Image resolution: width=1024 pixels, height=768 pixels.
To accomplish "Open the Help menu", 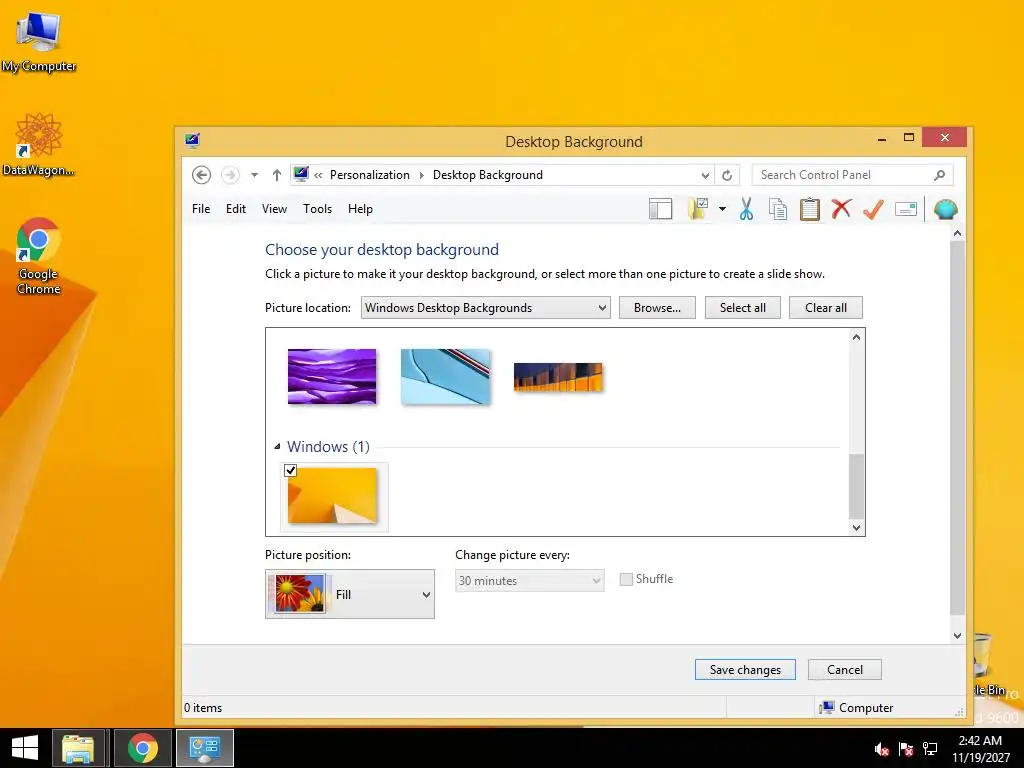I will (360, 209).
